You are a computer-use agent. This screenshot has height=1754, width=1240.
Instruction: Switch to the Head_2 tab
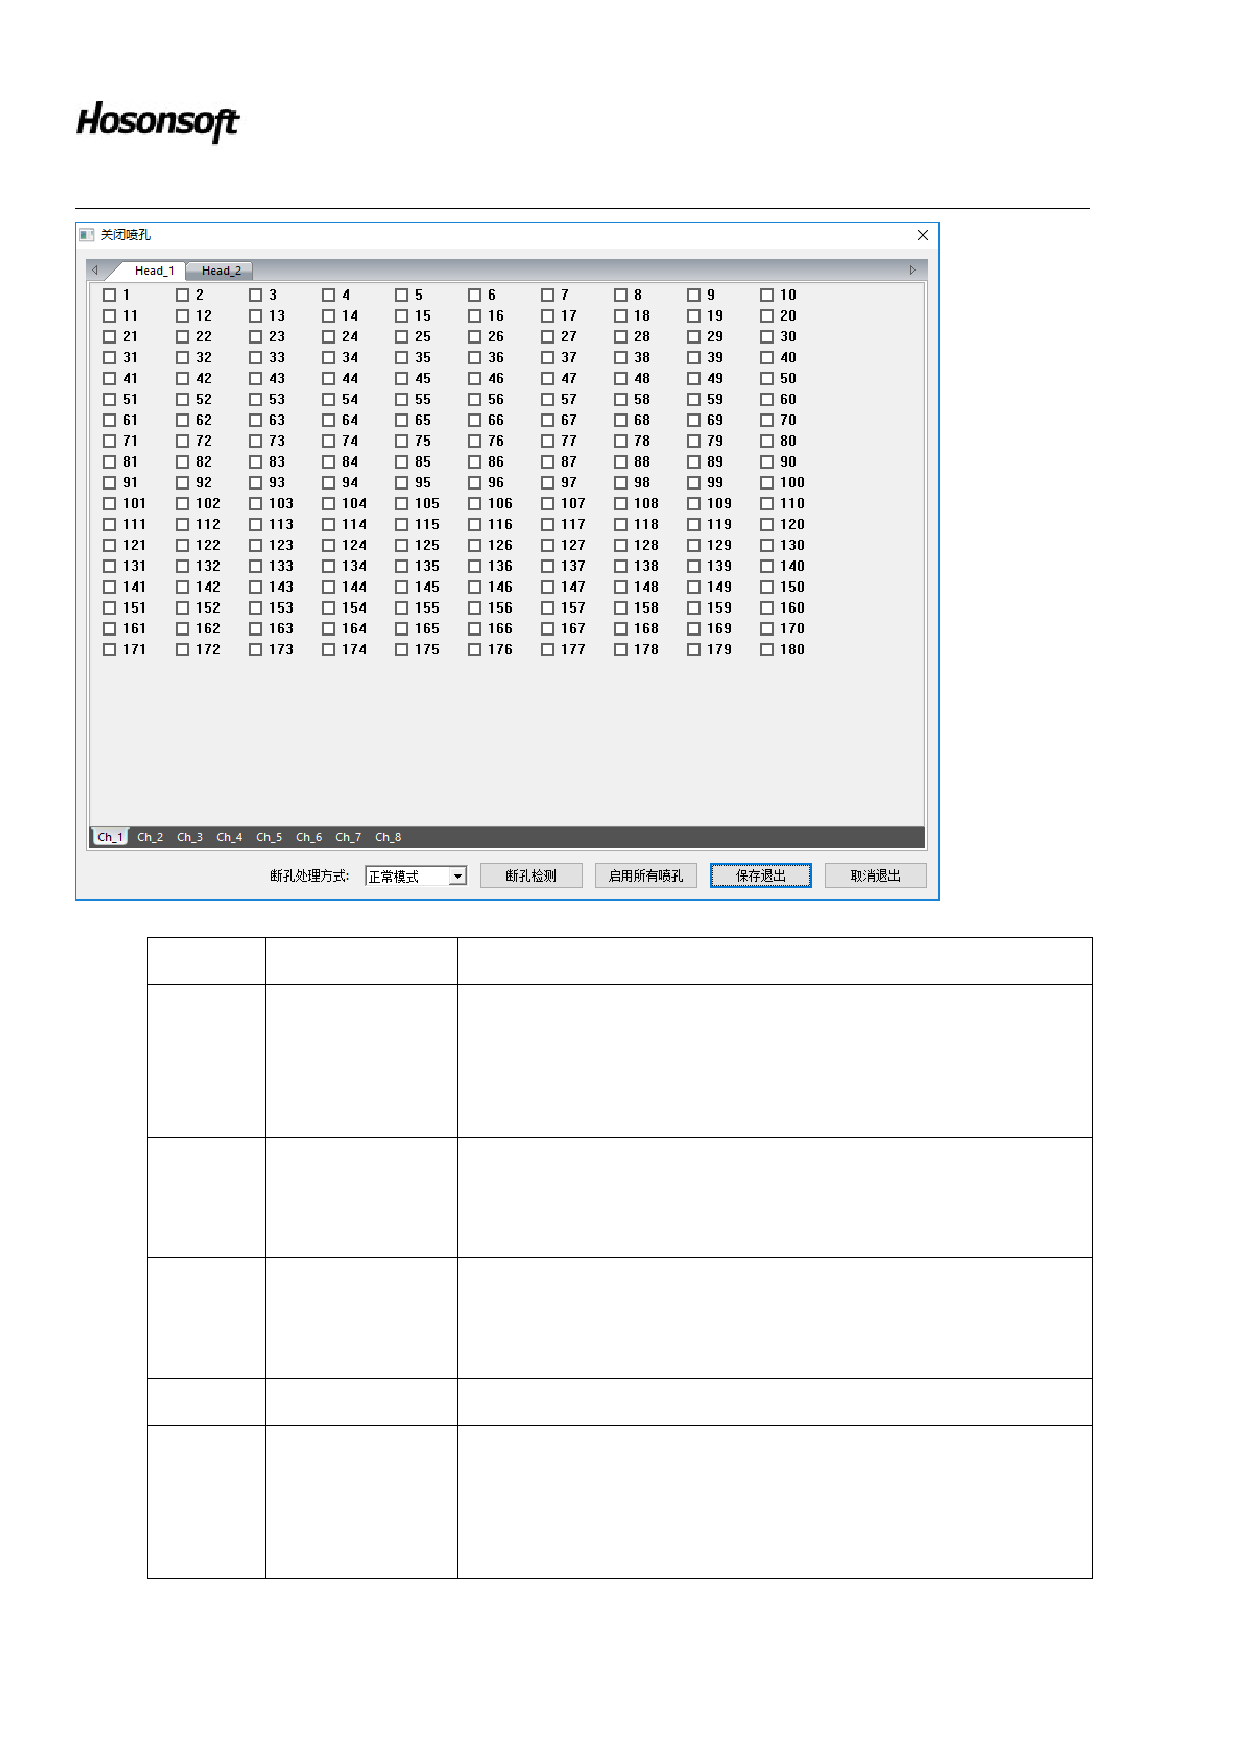pos(221,271)
